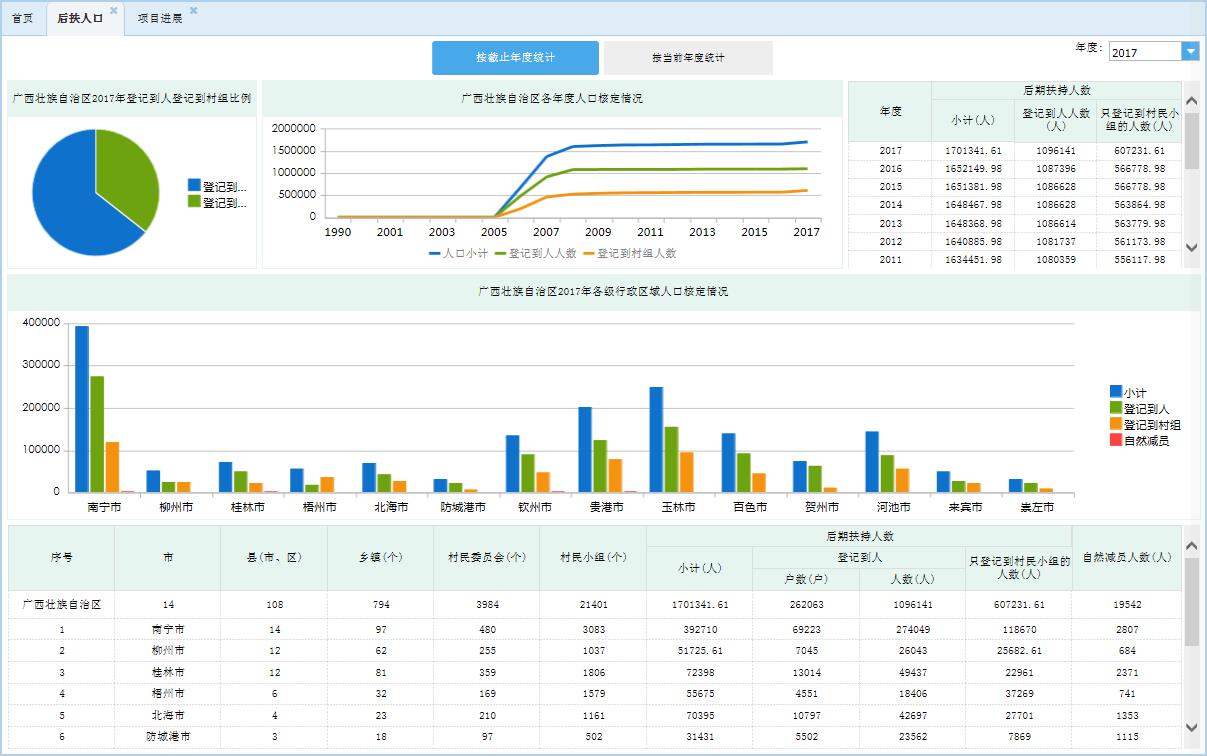Hide 人口小计 line via legend
Image resolution: width=1207 pixels, height=756 pixels.
click(459, 254)
